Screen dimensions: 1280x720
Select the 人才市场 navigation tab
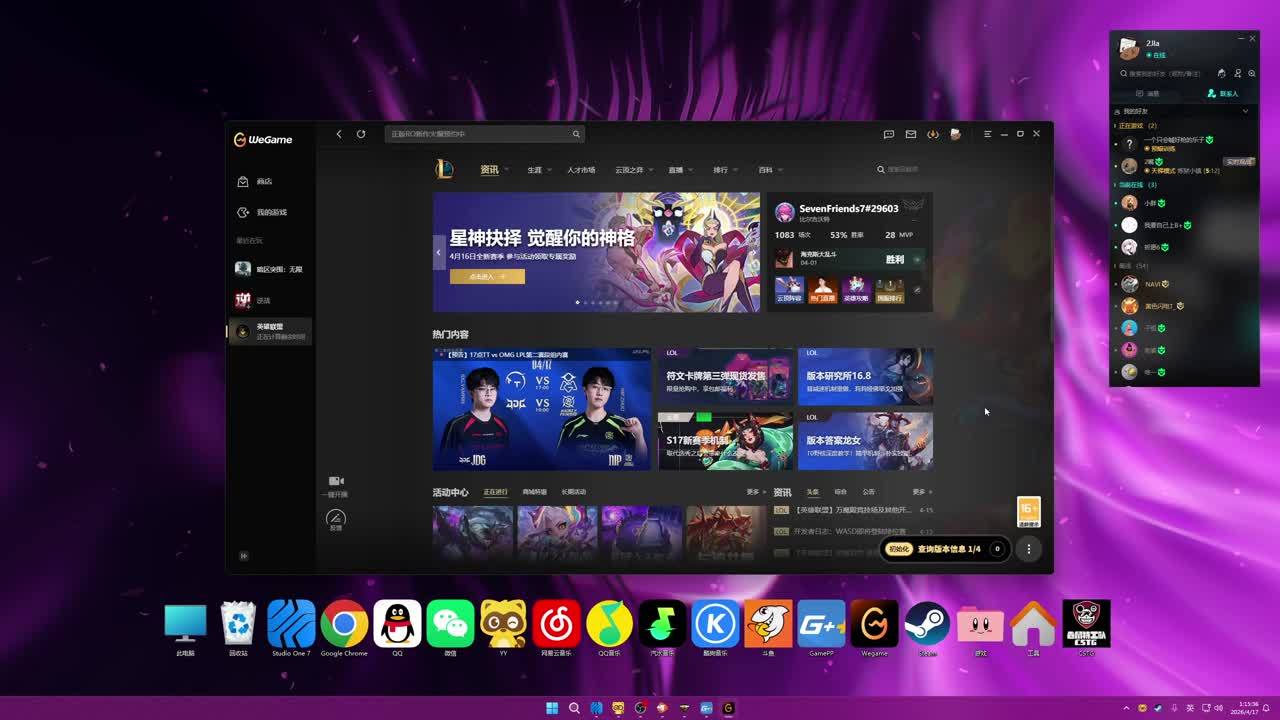(x=580, y=170)
